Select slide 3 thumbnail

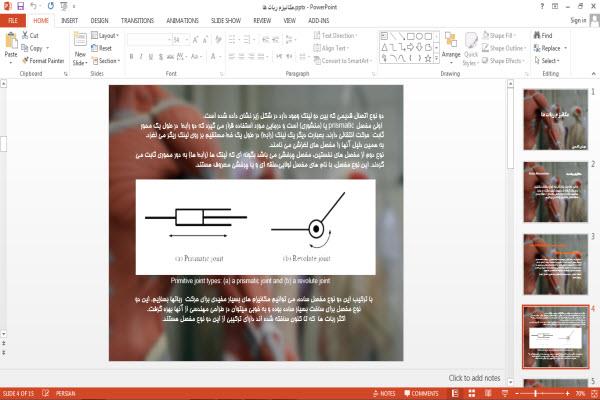[555, 264]
